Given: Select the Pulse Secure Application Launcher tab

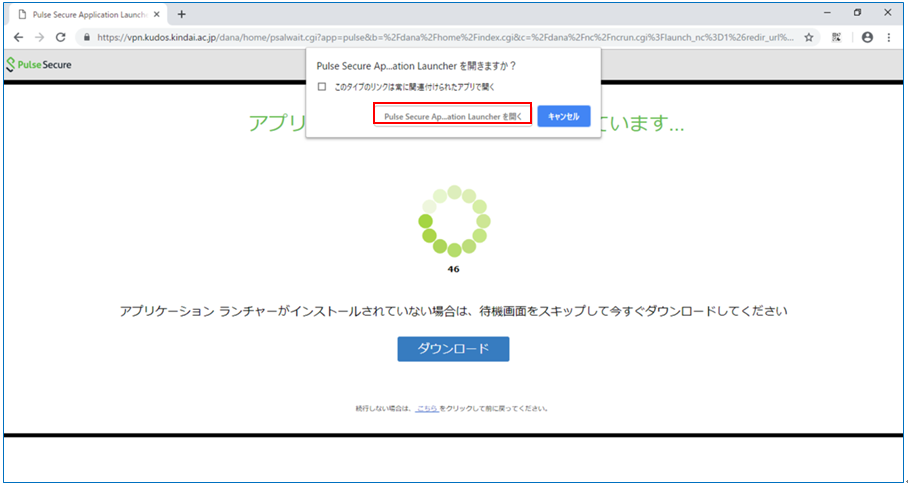Looking at the screenshot, I should pos(85,13).
